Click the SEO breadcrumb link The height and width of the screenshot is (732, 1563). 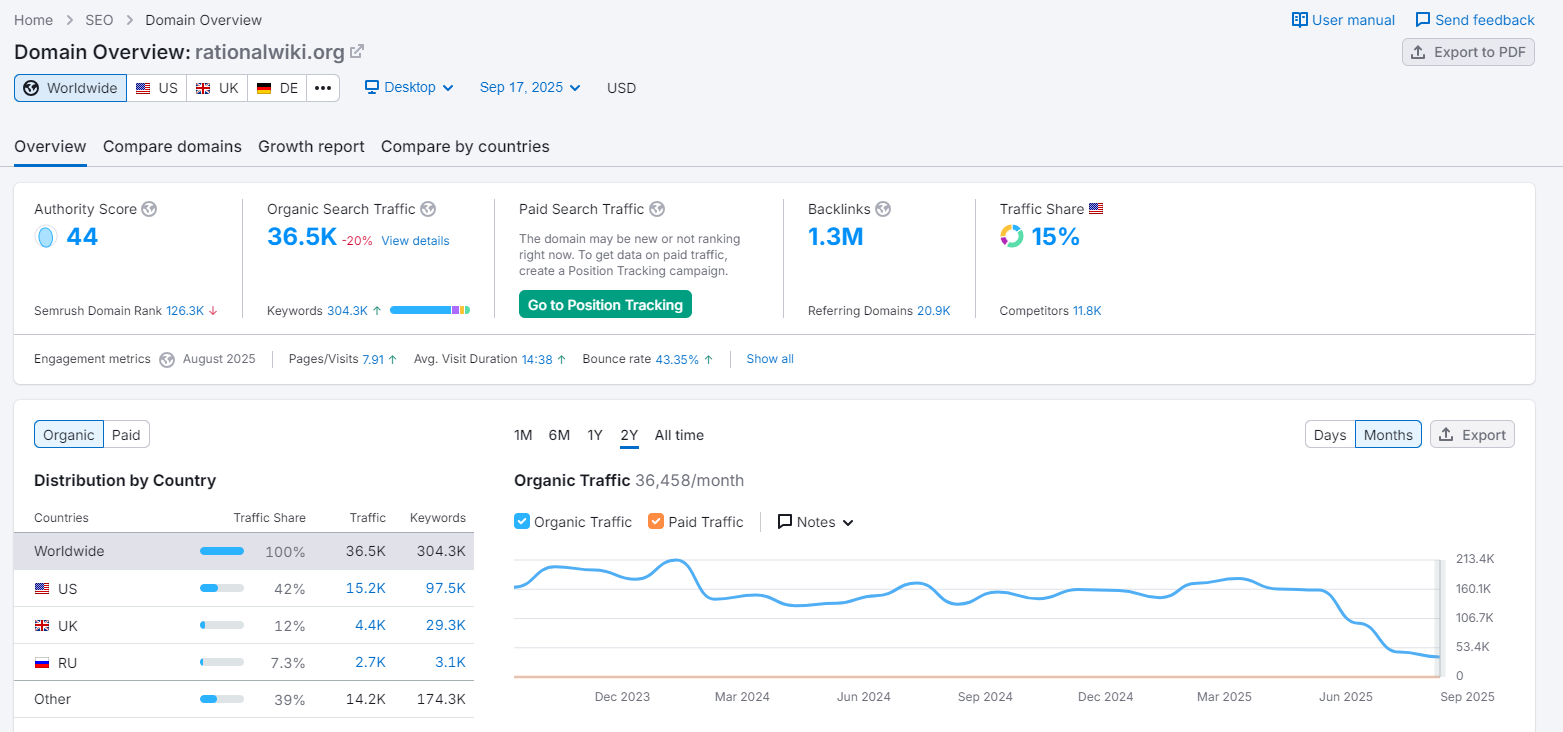pyautogui.click(x=99, y=20)
